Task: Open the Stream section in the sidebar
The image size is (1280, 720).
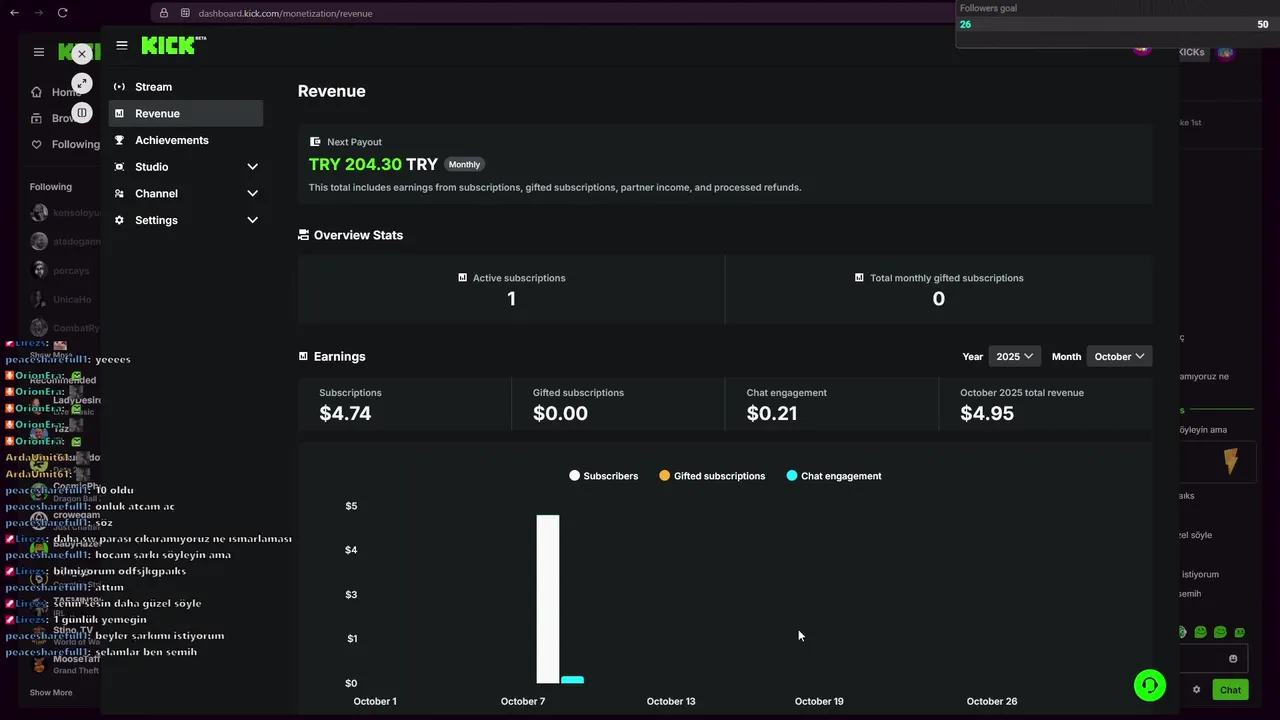Action: (186, 87)
